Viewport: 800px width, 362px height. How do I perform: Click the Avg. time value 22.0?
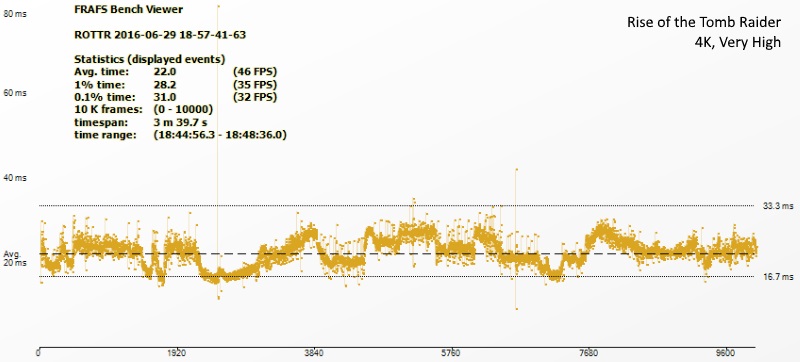164,71
